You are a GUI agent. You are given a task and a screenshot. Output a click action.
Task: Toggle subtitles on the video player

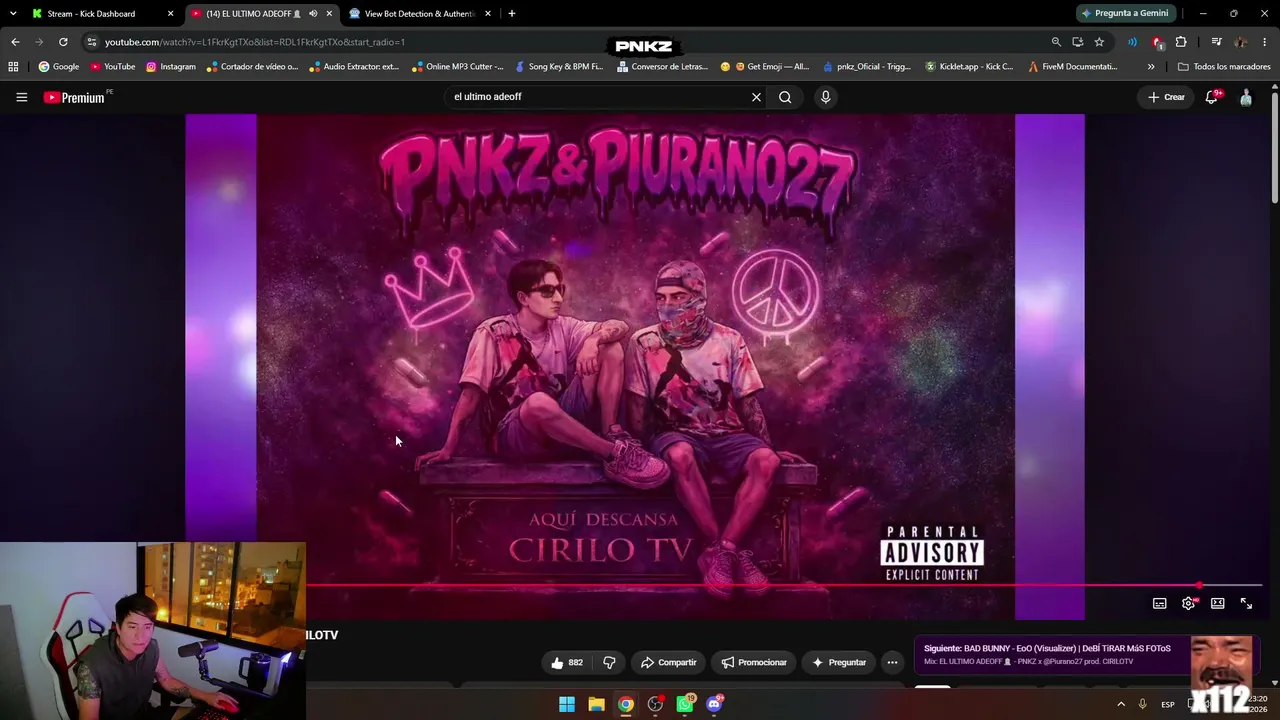[x=1159, y=603]
